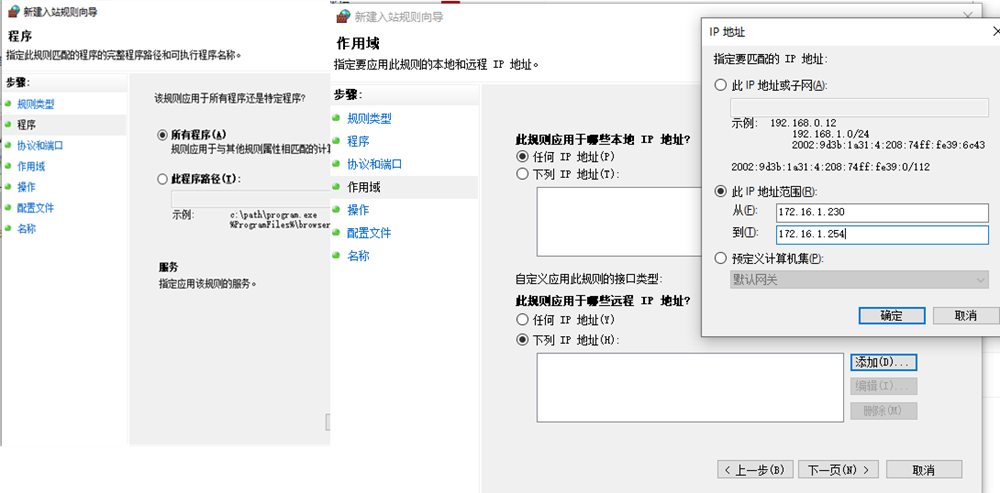This screenshot has height=493, width=1000.
Task: Cancel the IP 地址 dialog
Action: [x=965, y=315]
